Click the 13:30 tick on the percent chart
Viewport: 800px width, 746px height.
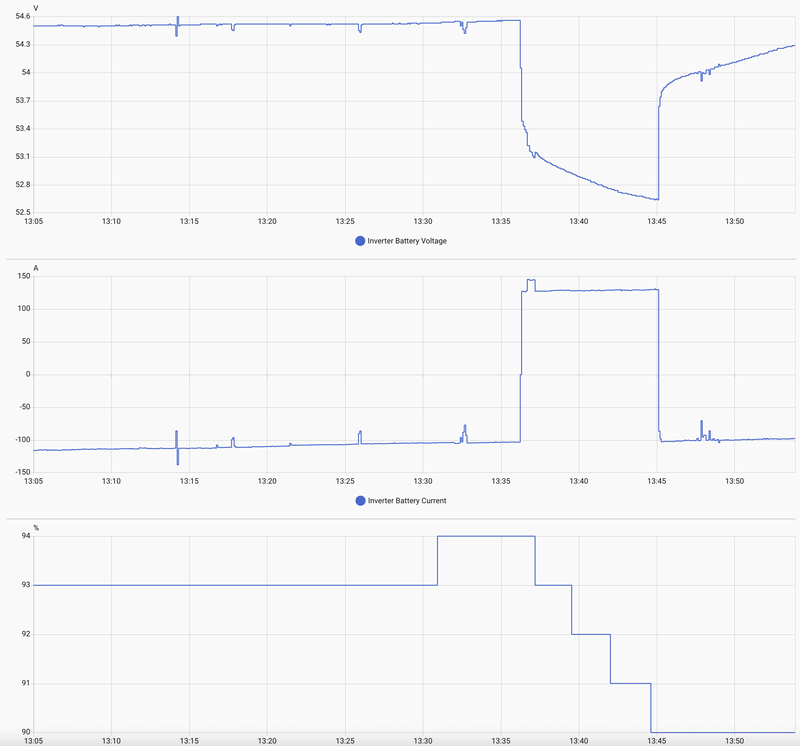pos(423,741)
